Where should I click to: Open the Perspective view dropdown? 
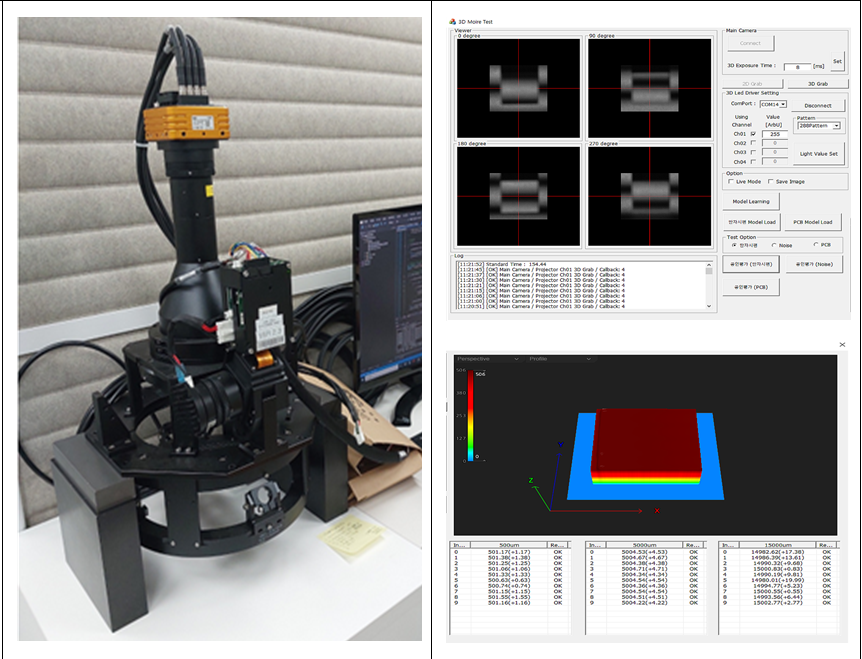[x=487, y=358]
